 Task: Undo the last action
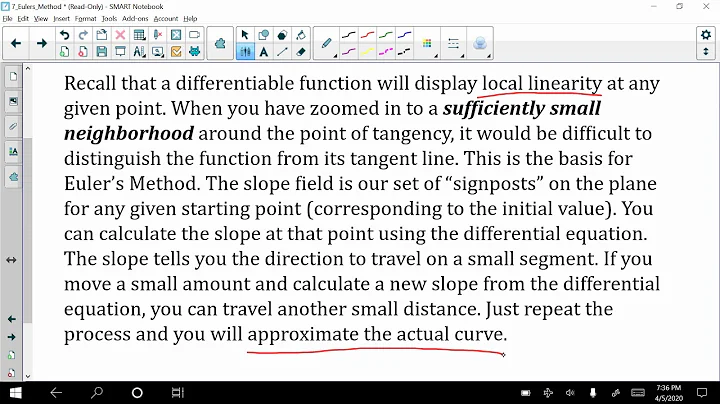pyautogui.click(x=65, y=35)
